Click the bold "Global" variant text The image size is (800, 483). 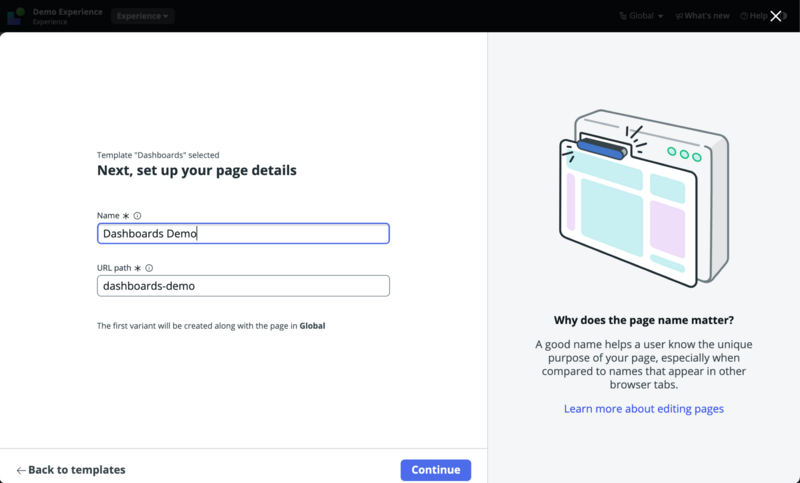(312, 326)
